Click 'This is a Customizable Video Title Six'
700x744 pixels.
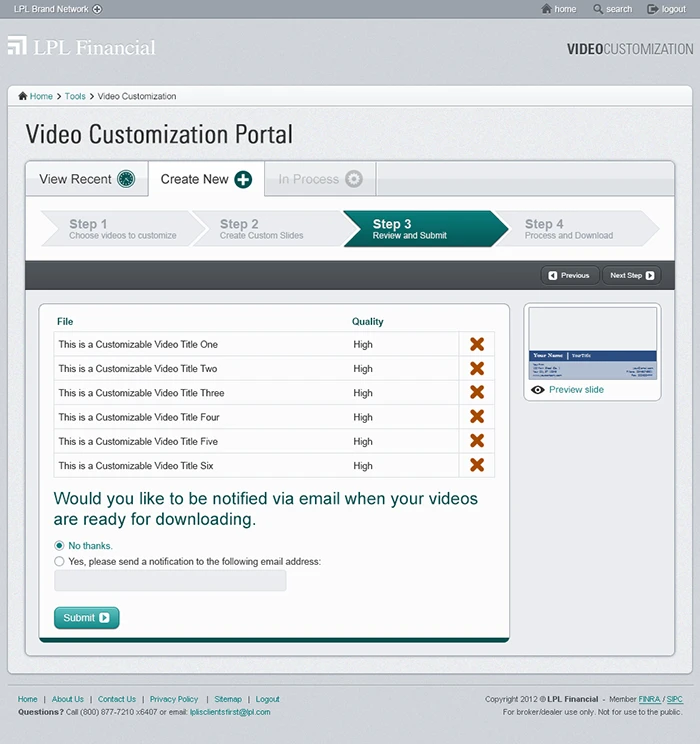(136, 465)
